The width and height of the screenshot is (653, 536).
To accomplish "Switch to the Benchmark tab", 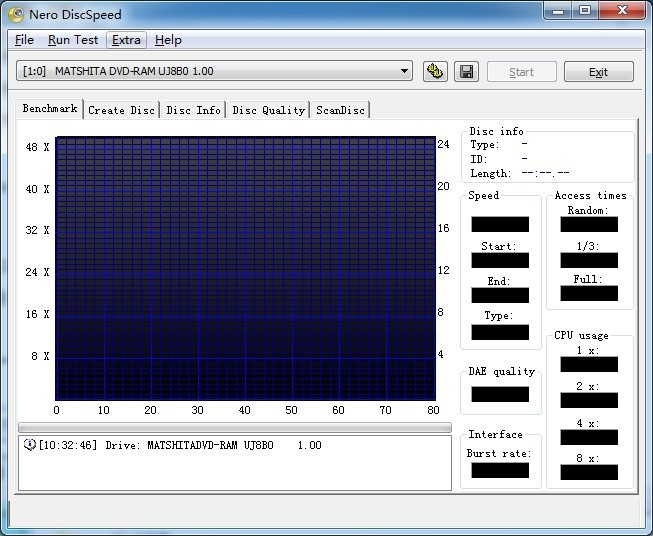I will click(x=50, y=109).
